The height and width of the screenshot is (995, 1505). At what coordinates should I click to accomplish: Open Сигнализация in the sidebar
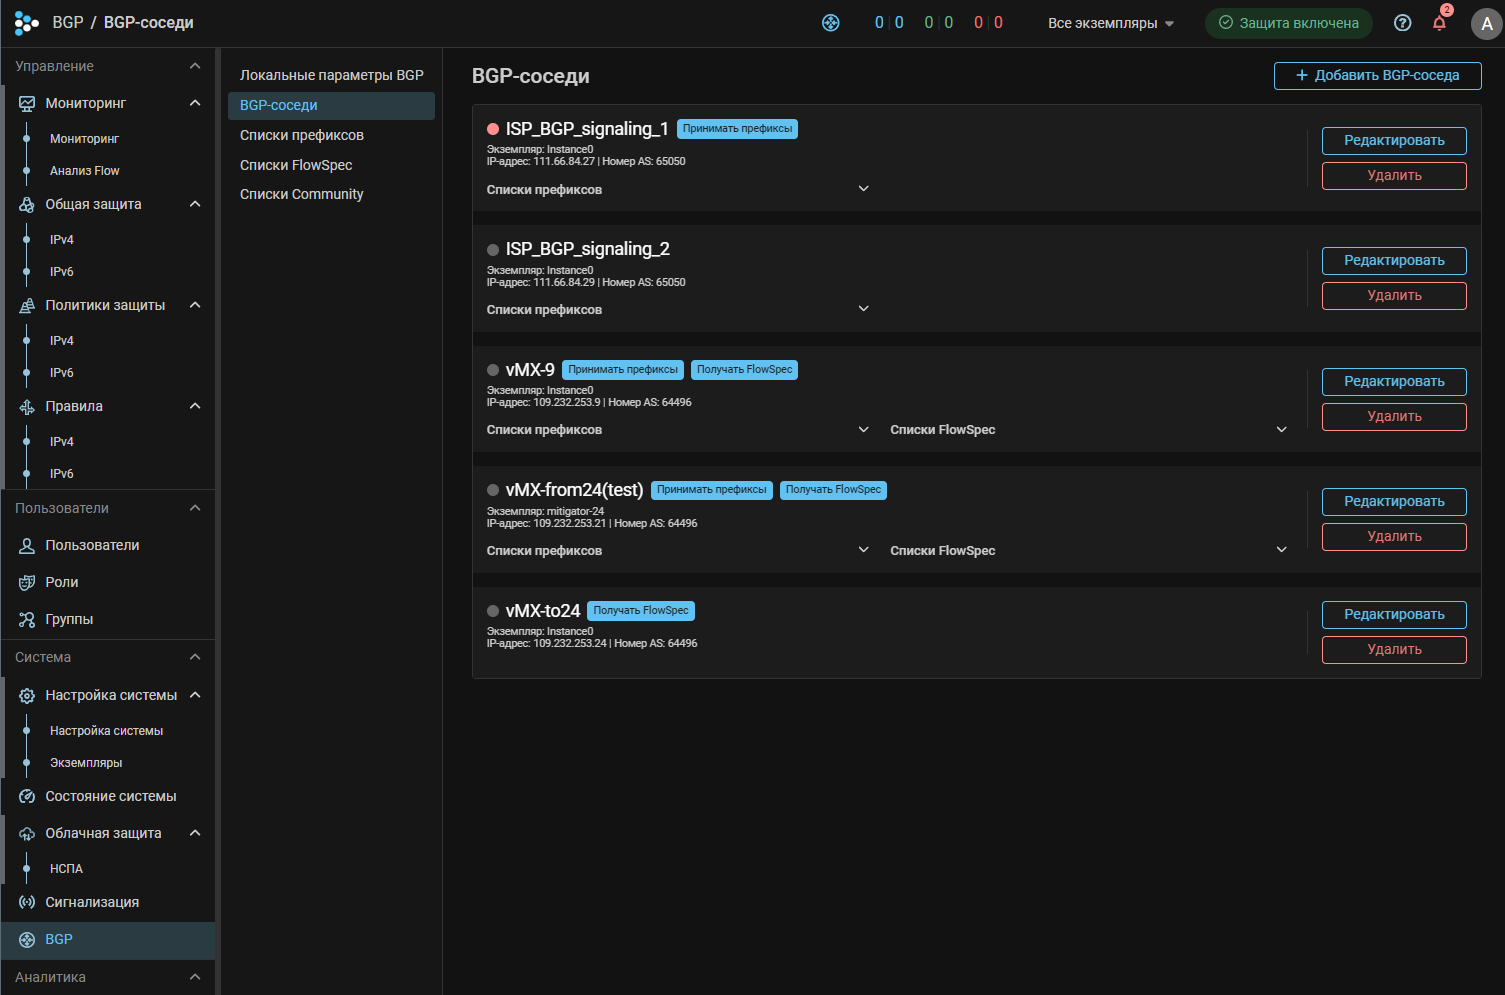coord(92,902)
